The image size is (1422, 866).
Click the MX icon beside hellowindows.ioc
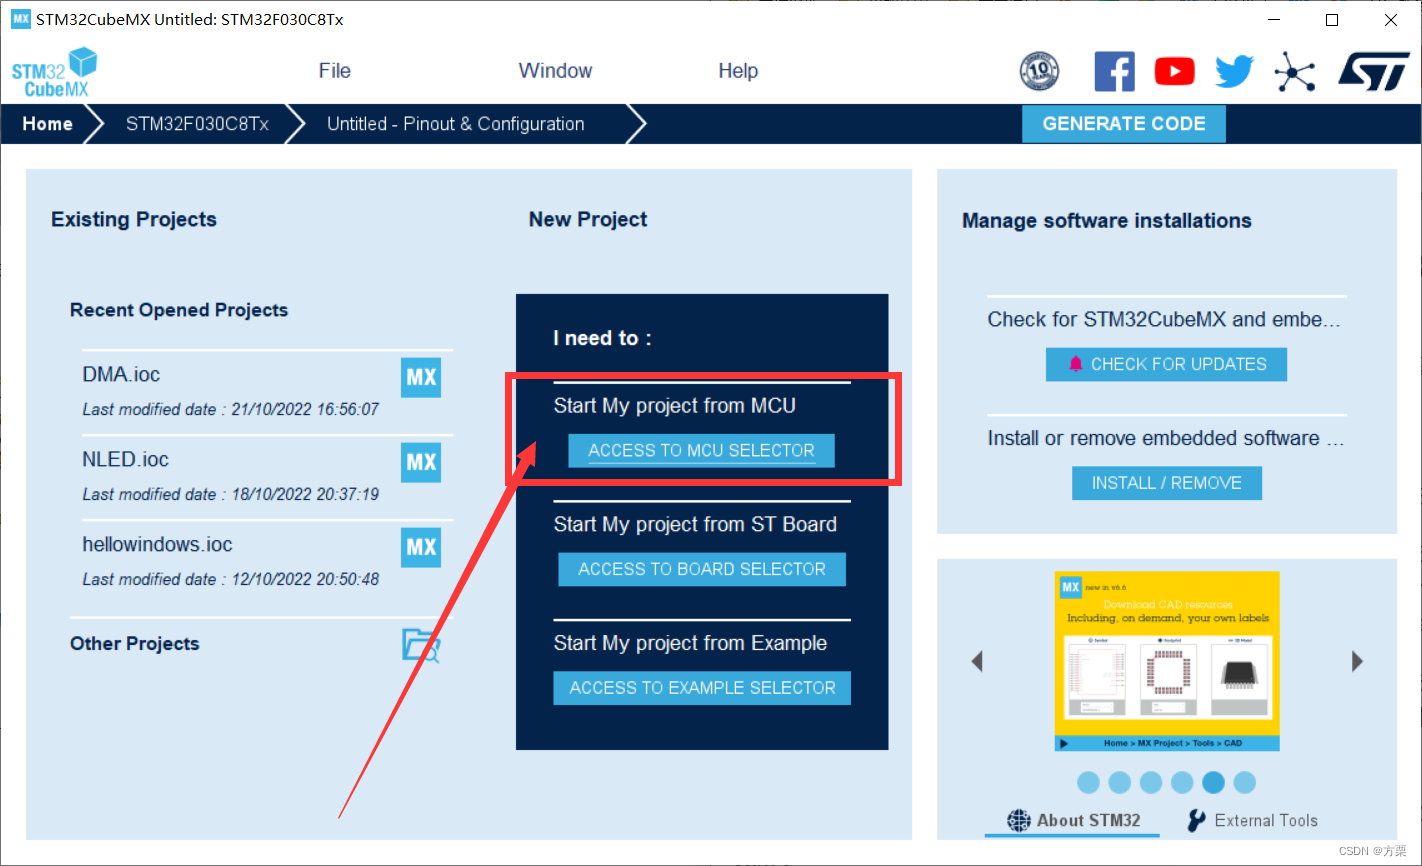[x=421, y=547]
